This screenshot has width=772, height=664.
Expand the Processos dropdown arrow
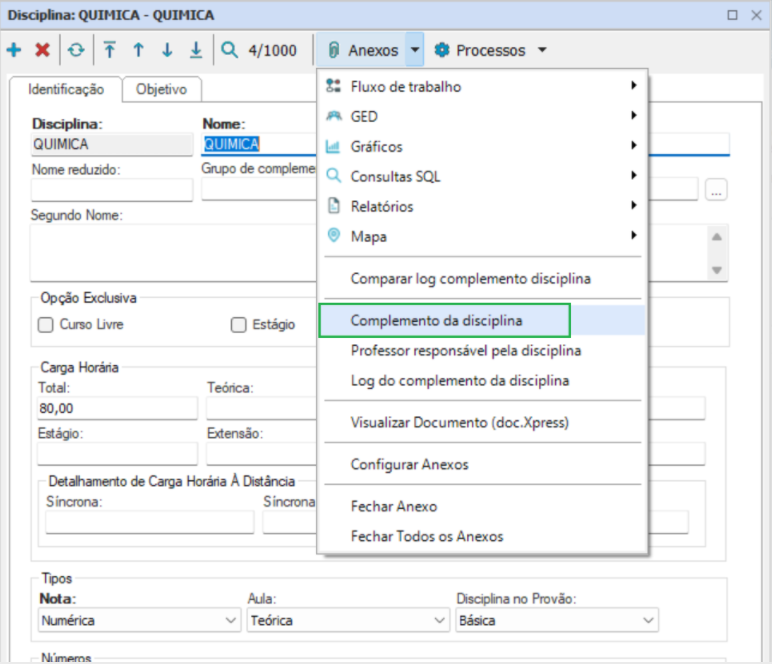pyautogui.click(x=542, y=50)
